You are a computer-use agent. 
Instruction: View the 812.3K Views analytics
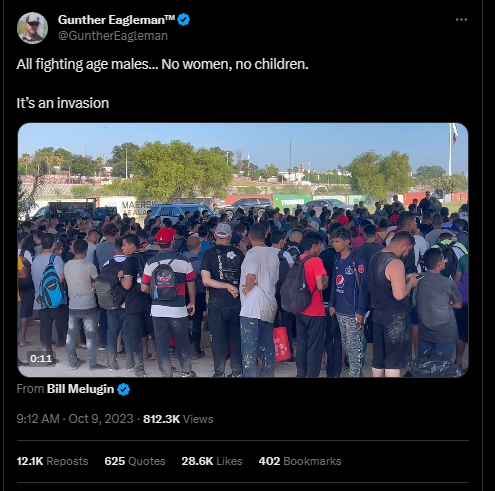tap(178, 419)
